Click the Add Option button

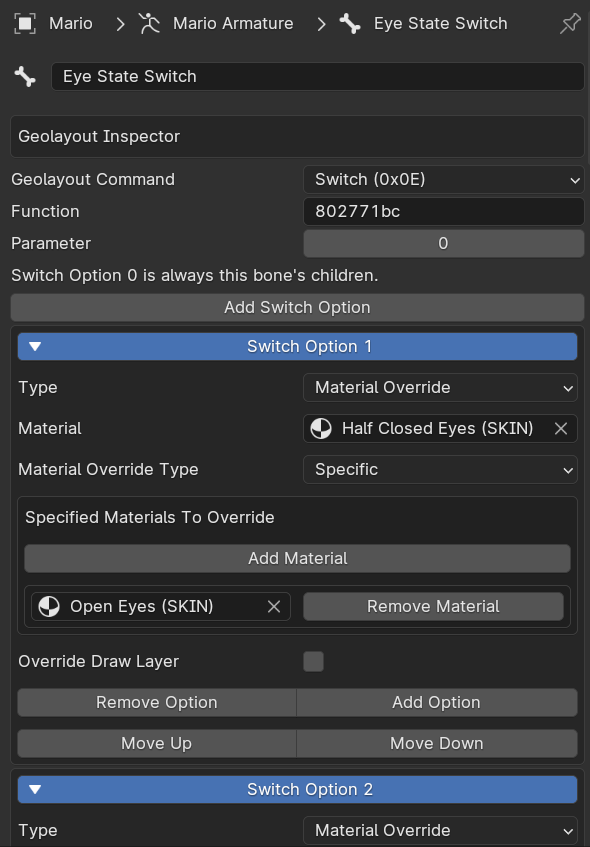coord(437,702)
